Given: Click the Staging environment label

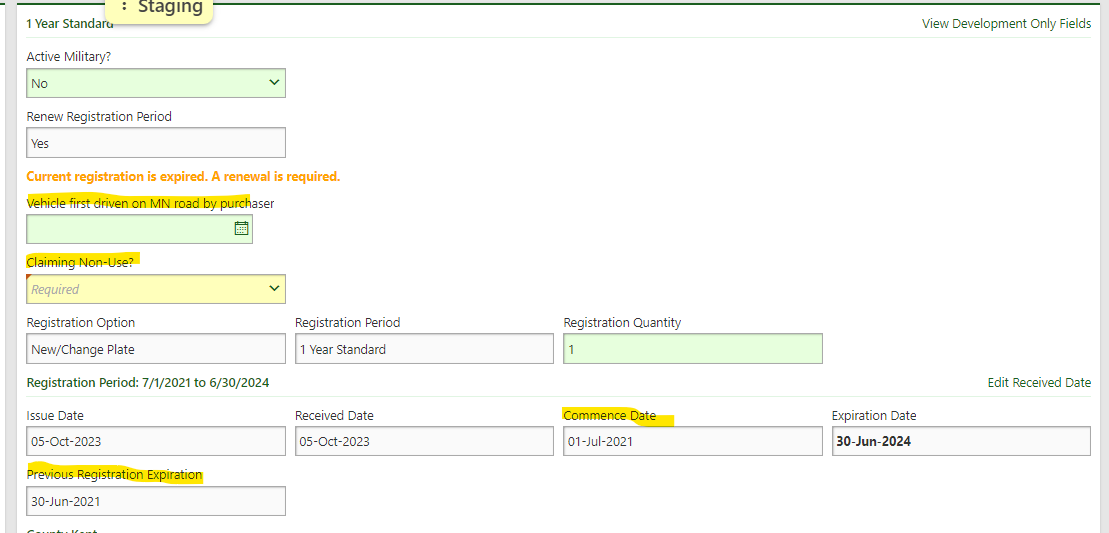Looking at the screenshot, I should [x=170, y=8].
